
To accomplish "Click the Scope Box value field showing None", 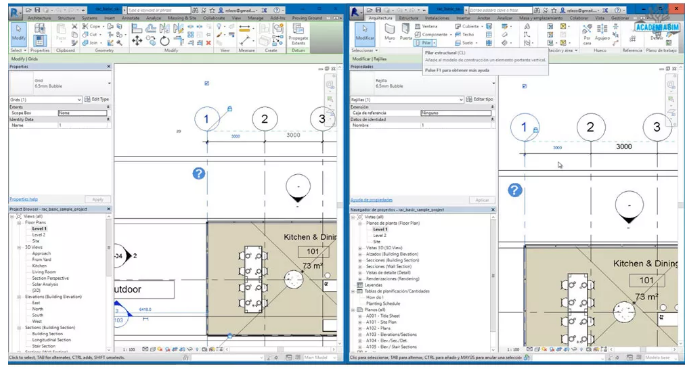I will (x=83, y=113).
